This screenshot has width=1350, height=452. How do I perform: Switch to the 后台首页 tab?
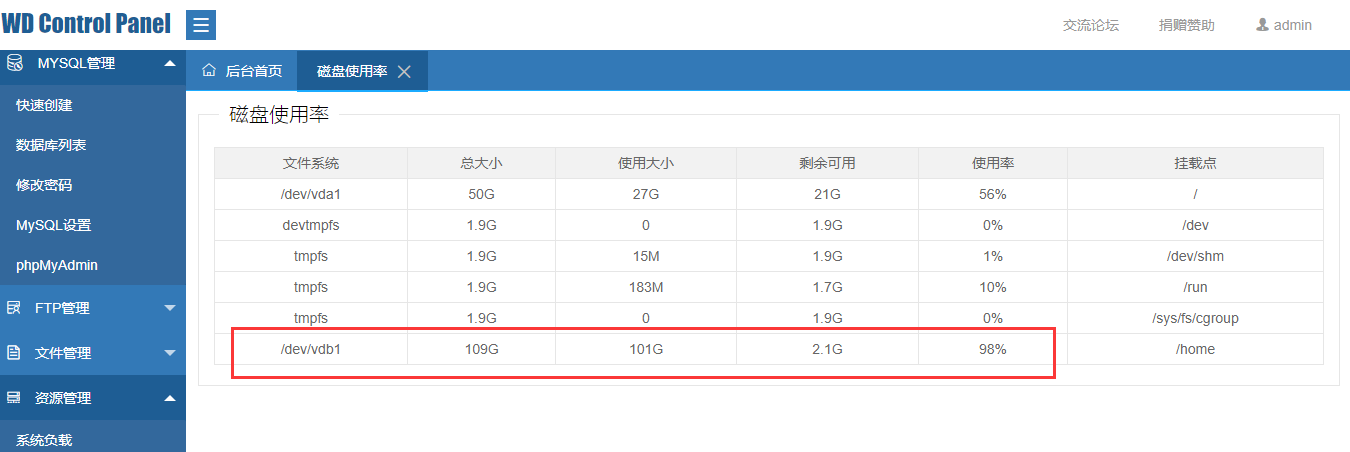242,71
